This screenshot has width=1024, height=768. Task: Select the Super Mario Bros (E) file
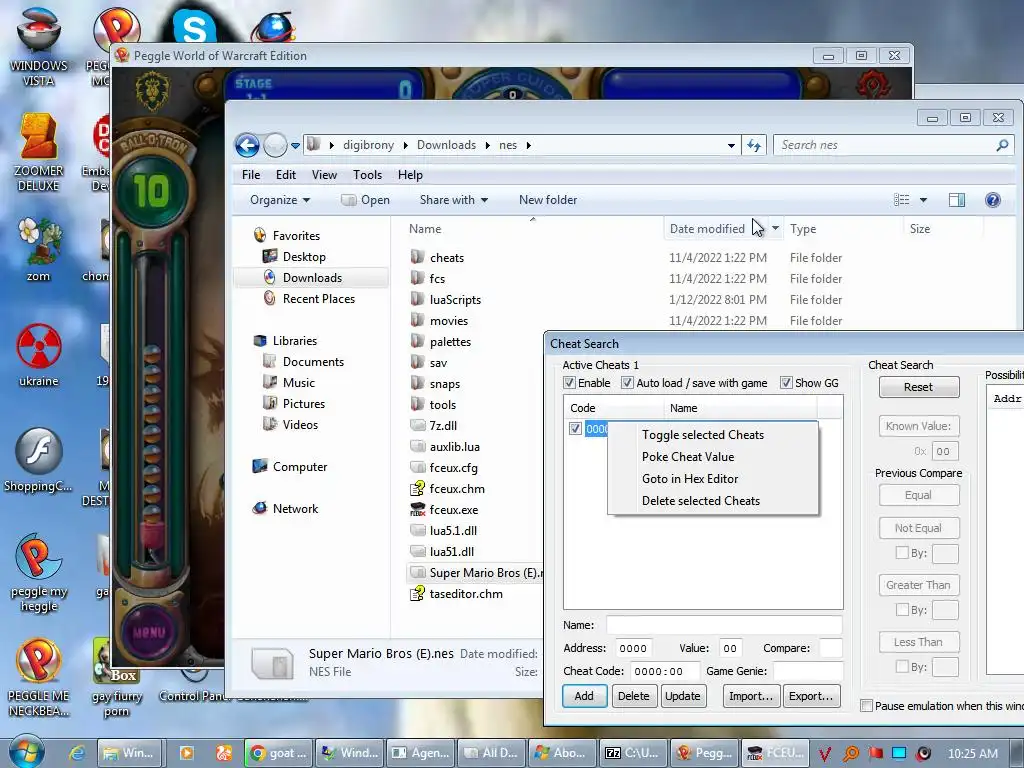[x=475, y=573]
